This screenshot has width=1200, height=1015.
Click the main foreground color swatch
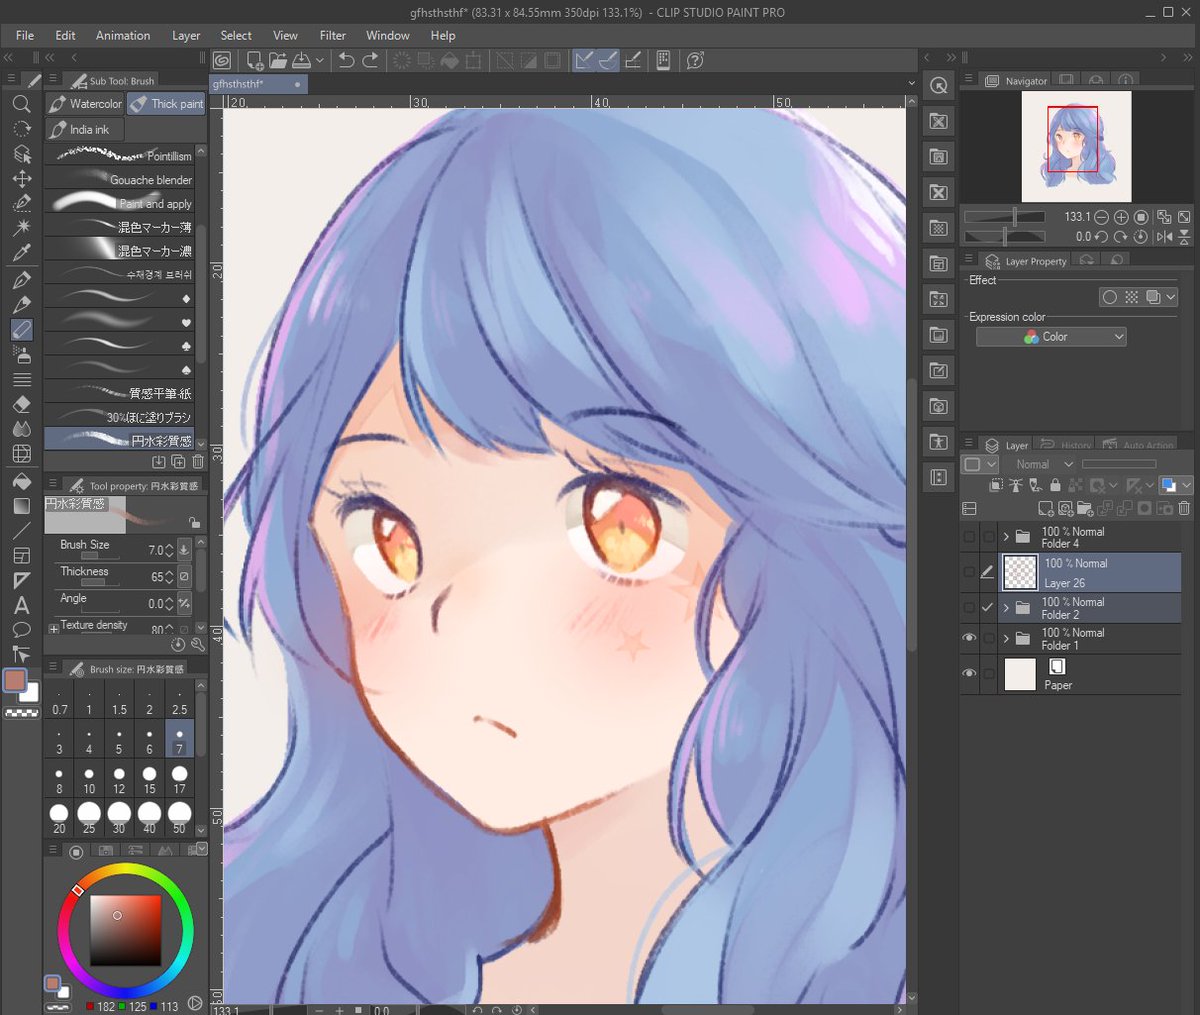click(x=15, y=681)
